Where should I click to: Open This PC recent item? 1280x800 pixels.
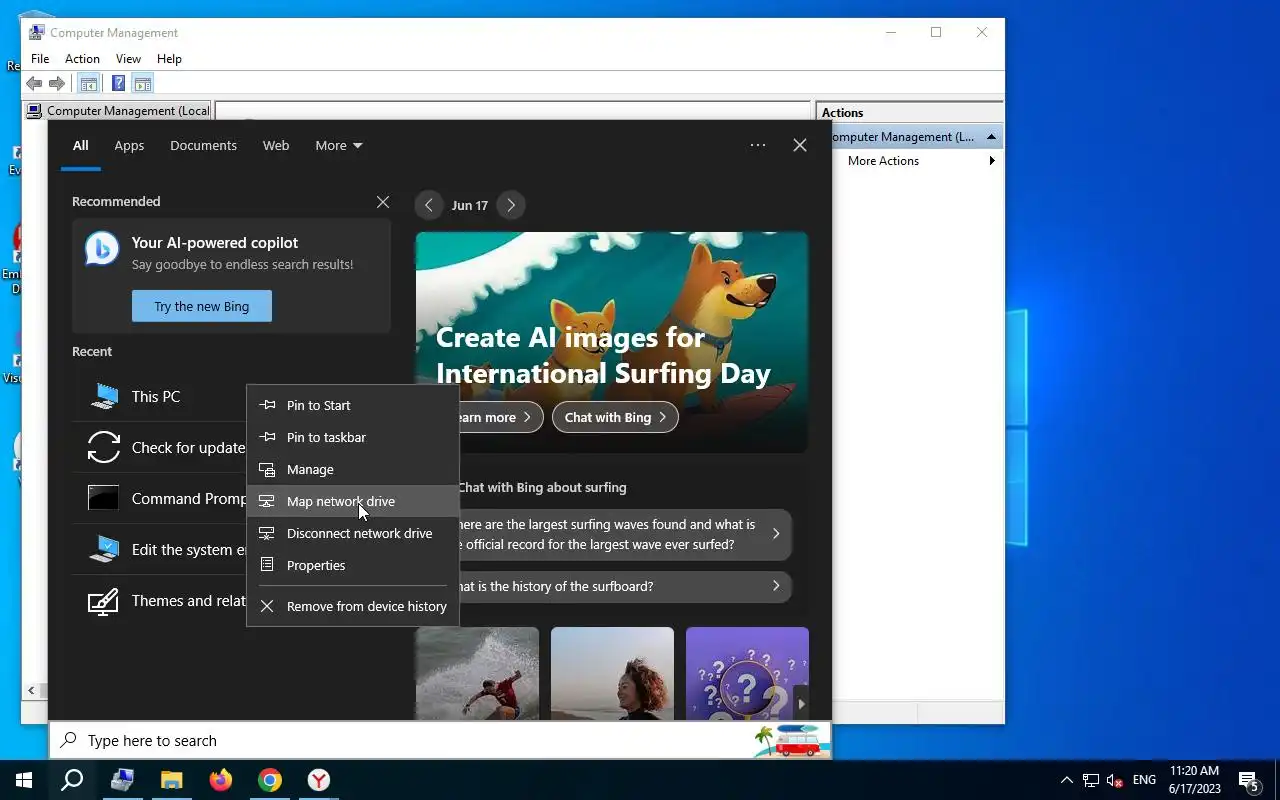160,397
